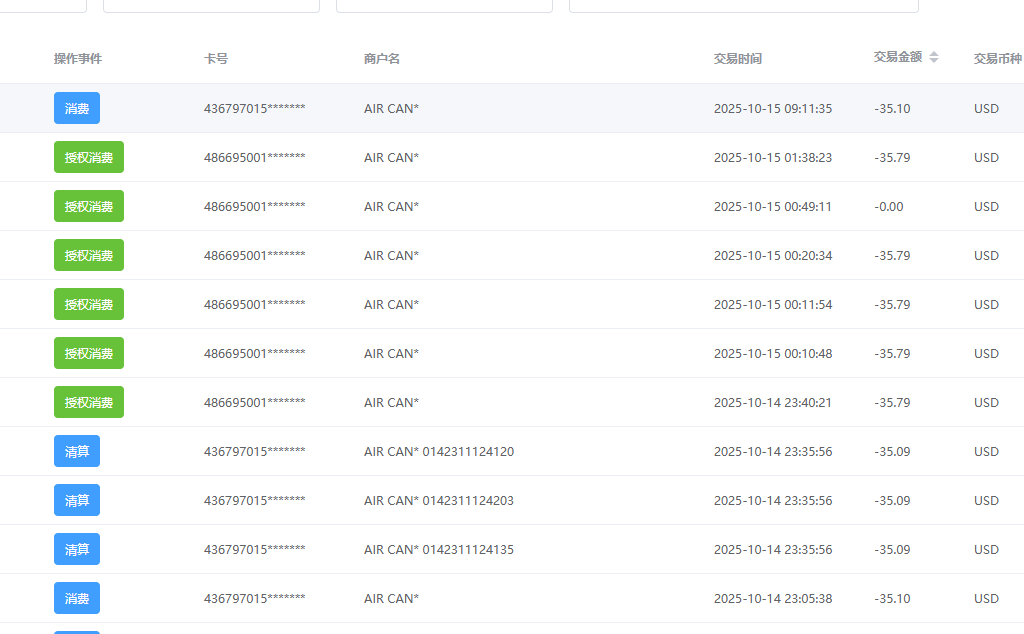Image resolution: width=1024 pixels, height=634 pixels.
Task: Click the -35.79 amount in the 01:38:23 row
Action: [893, 157]
